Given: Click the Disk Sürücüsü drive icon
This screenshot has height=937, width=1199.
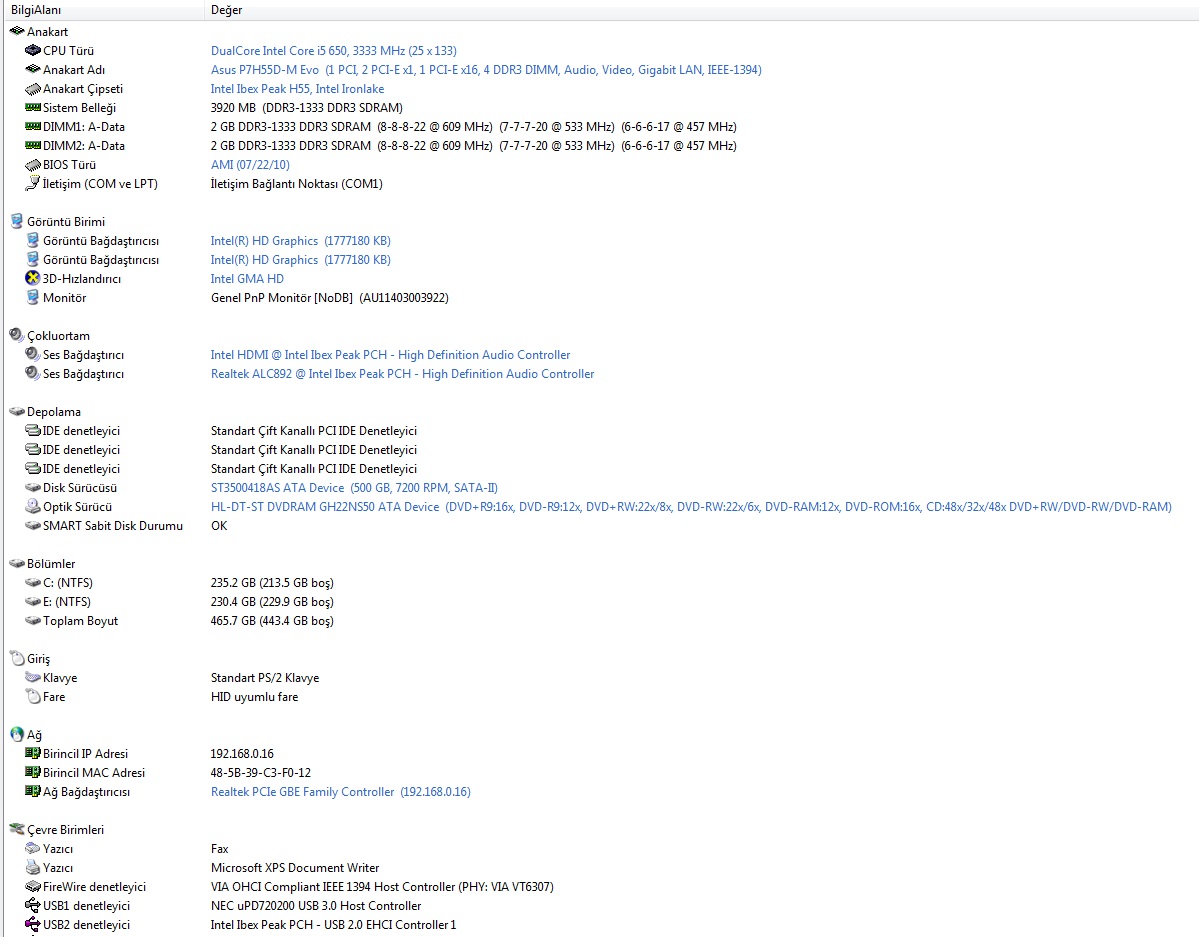Looking at the screenshot, I should 32,488.
